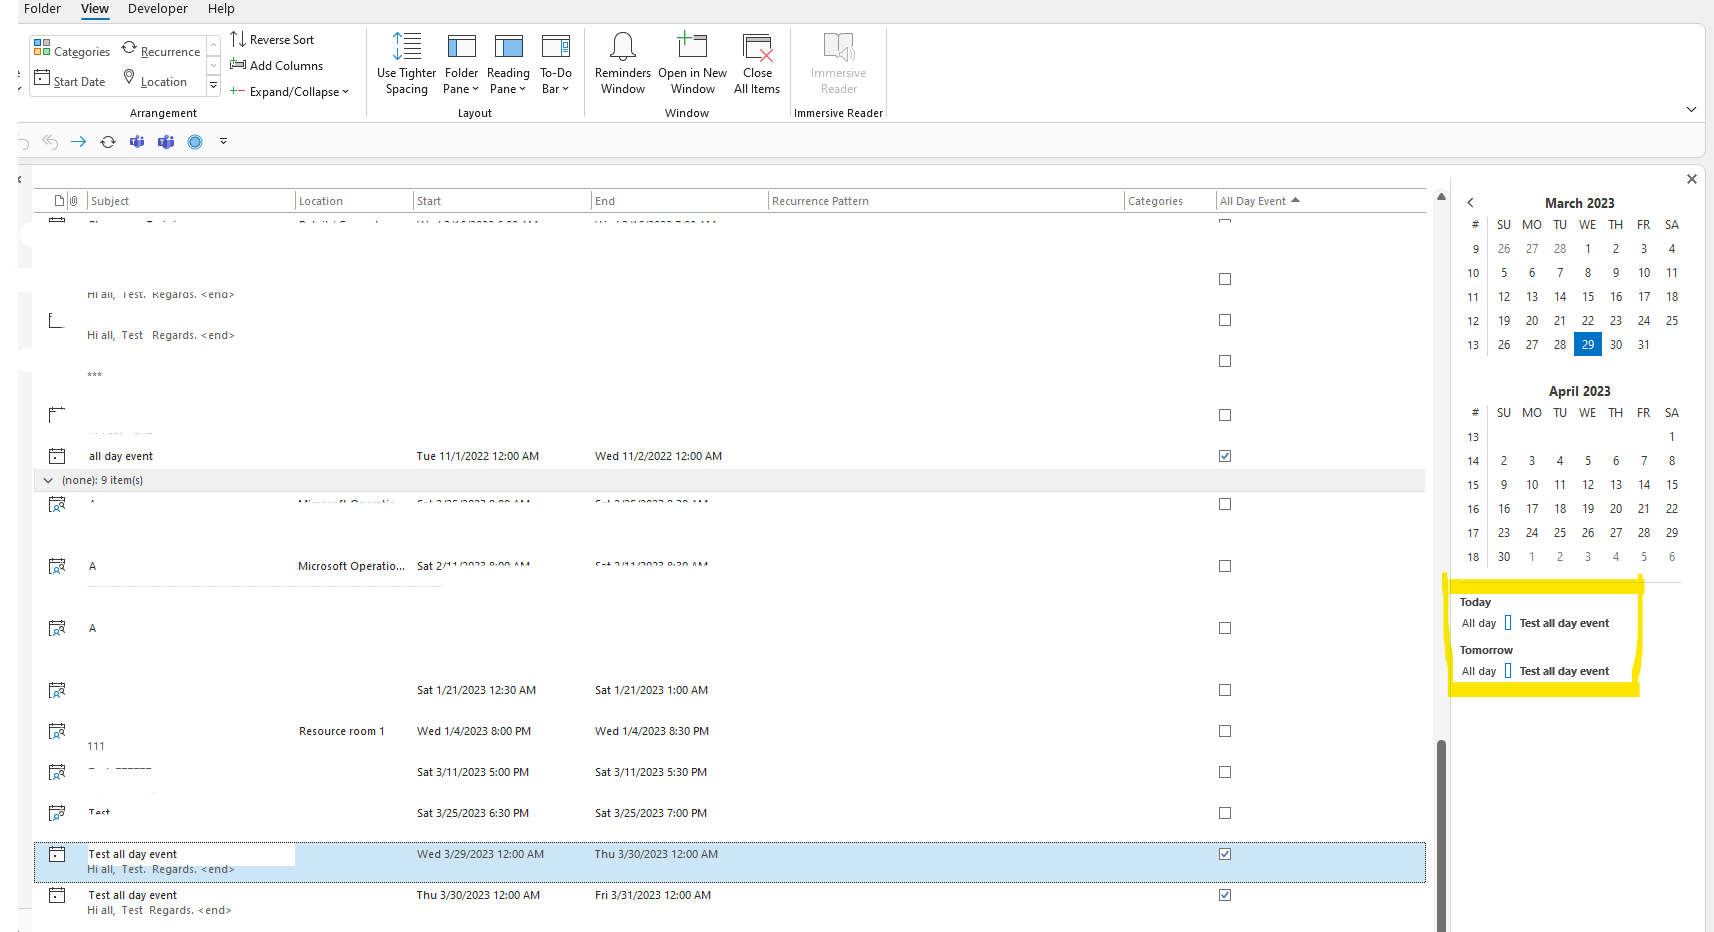Enable Use Tighter Spacing
The image size is (1714, 932).
coord(407,64)
